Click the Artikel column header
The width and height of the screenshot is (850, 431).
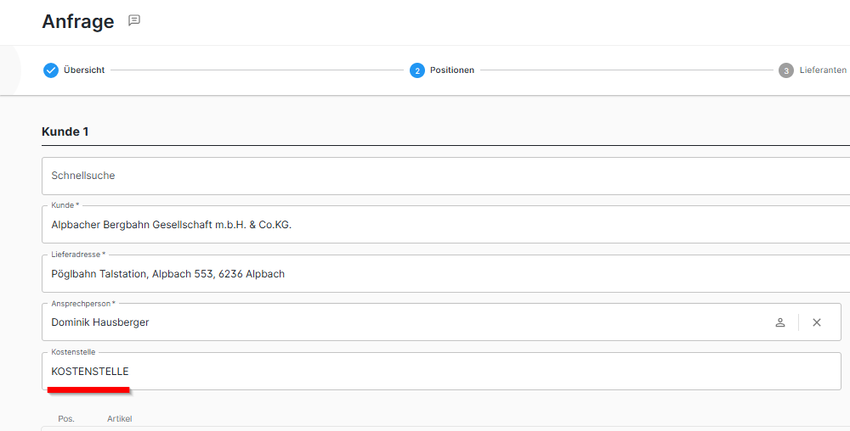119,418
